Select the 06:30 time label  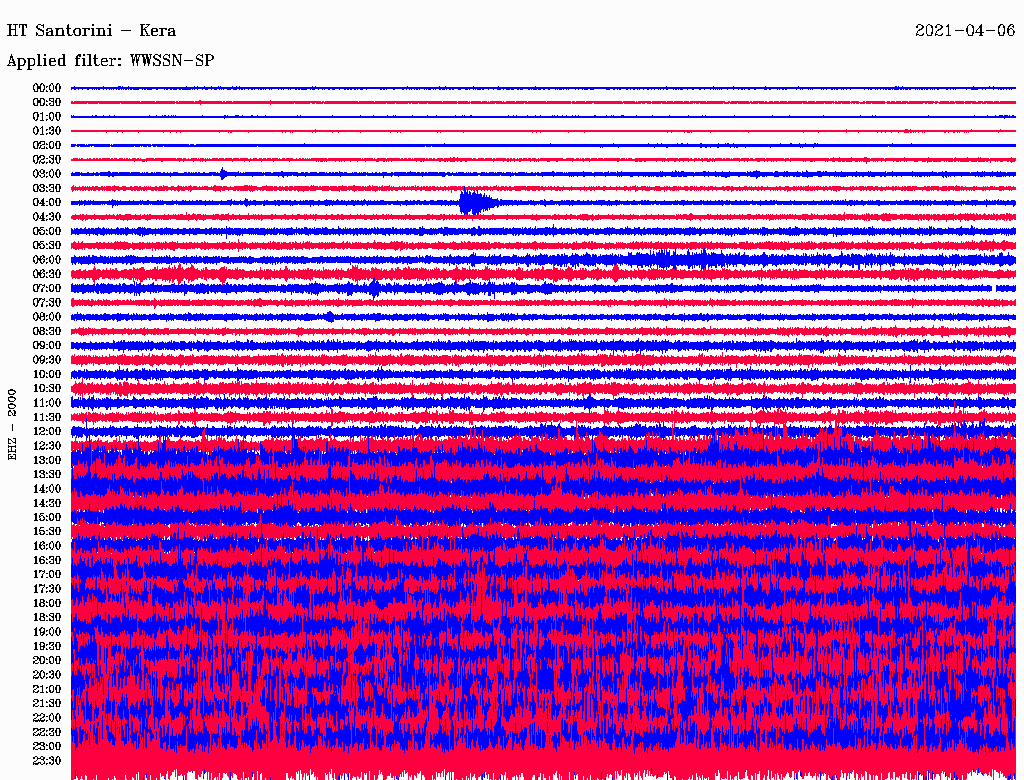(47, 274)
